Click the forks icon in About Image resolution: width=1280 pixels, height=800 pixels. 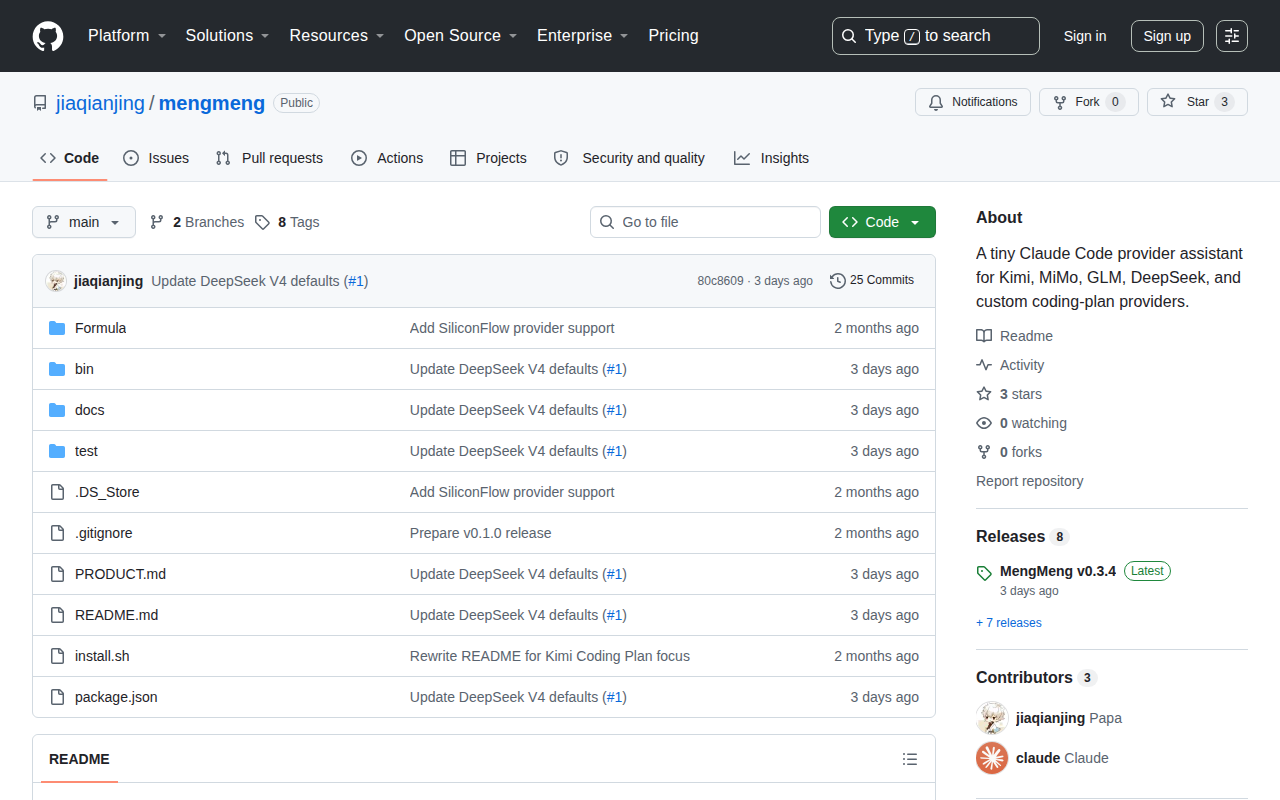(984, 452)
